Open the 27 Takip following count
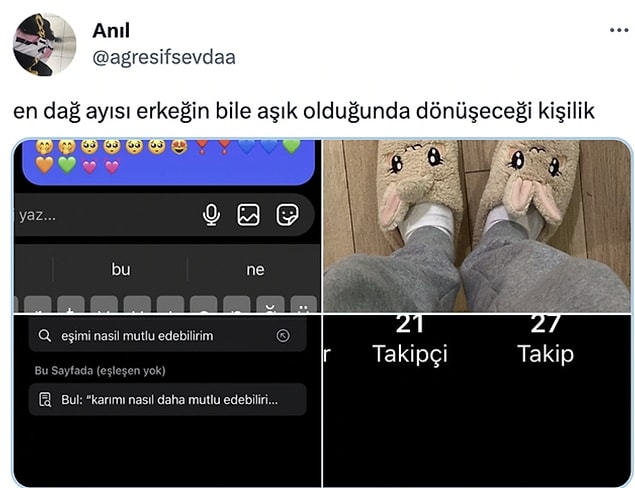Viewport: 635px width, 488px height. tap(546, 340)
